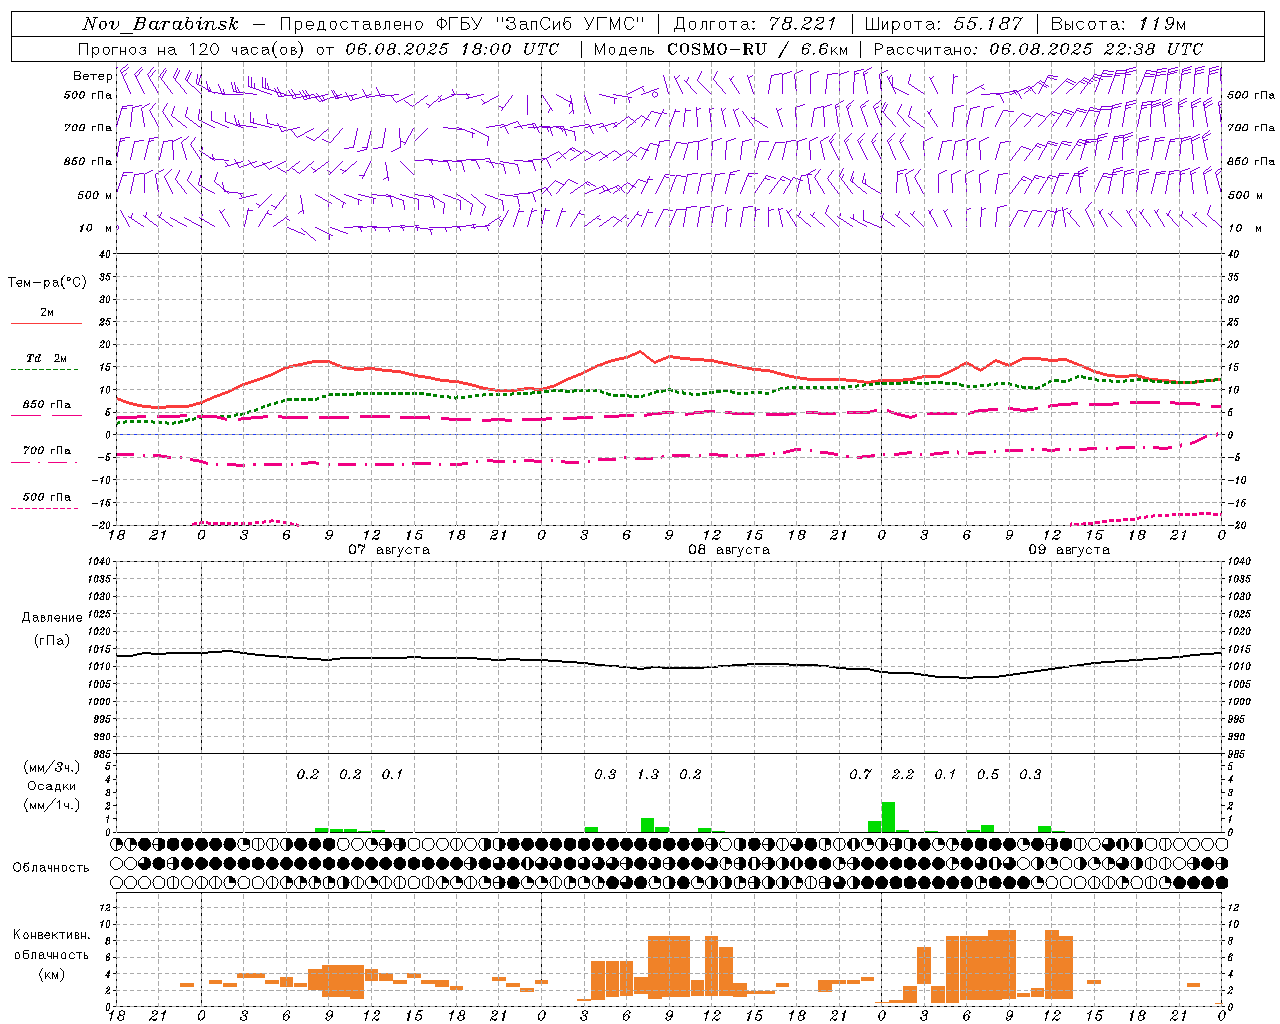The image size is (1280, 1024).
Task: Click the Осадки label
Action: tap(52, 786)
